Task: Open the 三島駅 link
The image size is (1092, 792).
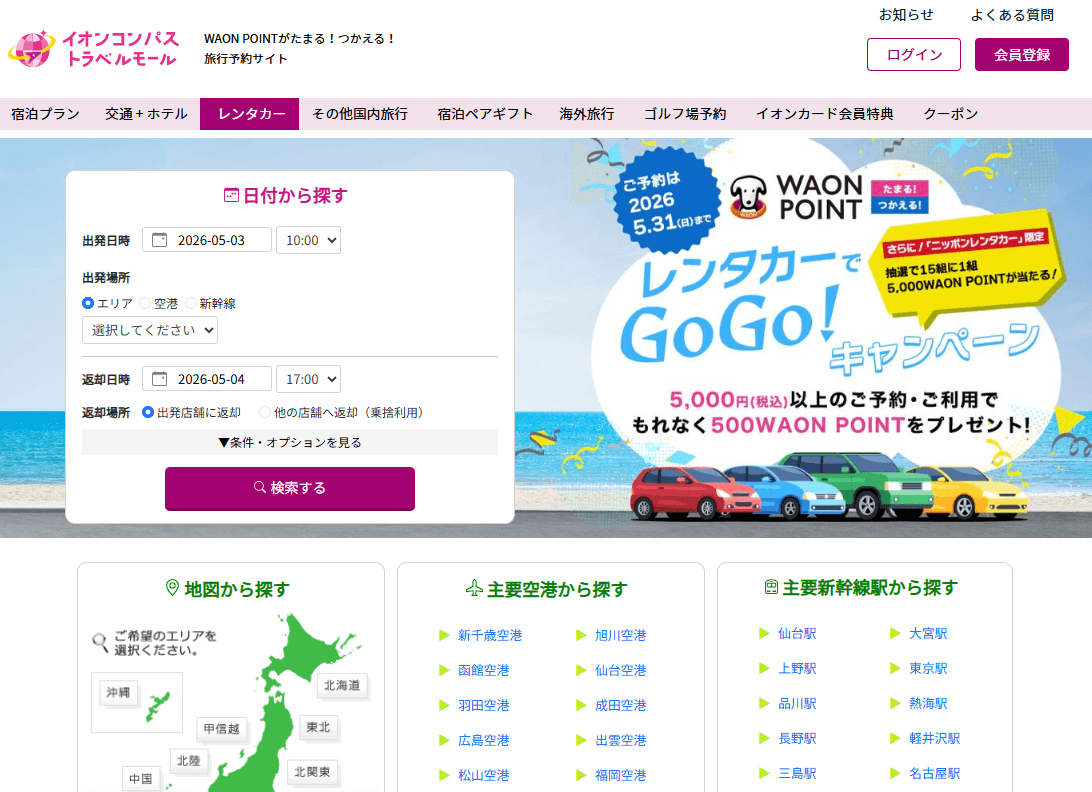Action: tap(797, 773)
